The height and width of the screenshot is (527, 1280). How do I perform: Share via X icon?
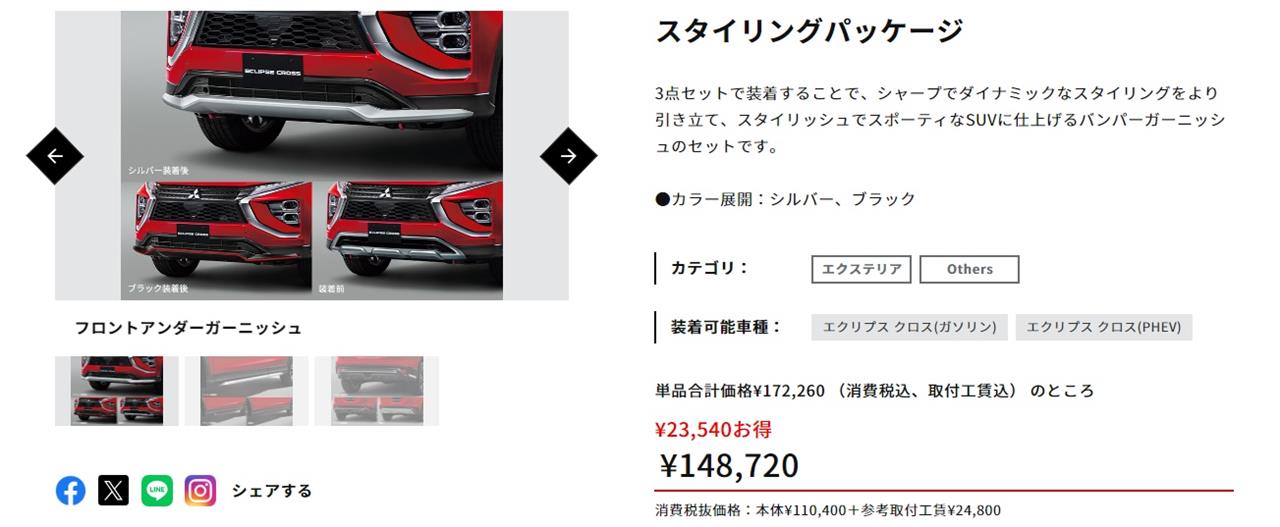114,490
